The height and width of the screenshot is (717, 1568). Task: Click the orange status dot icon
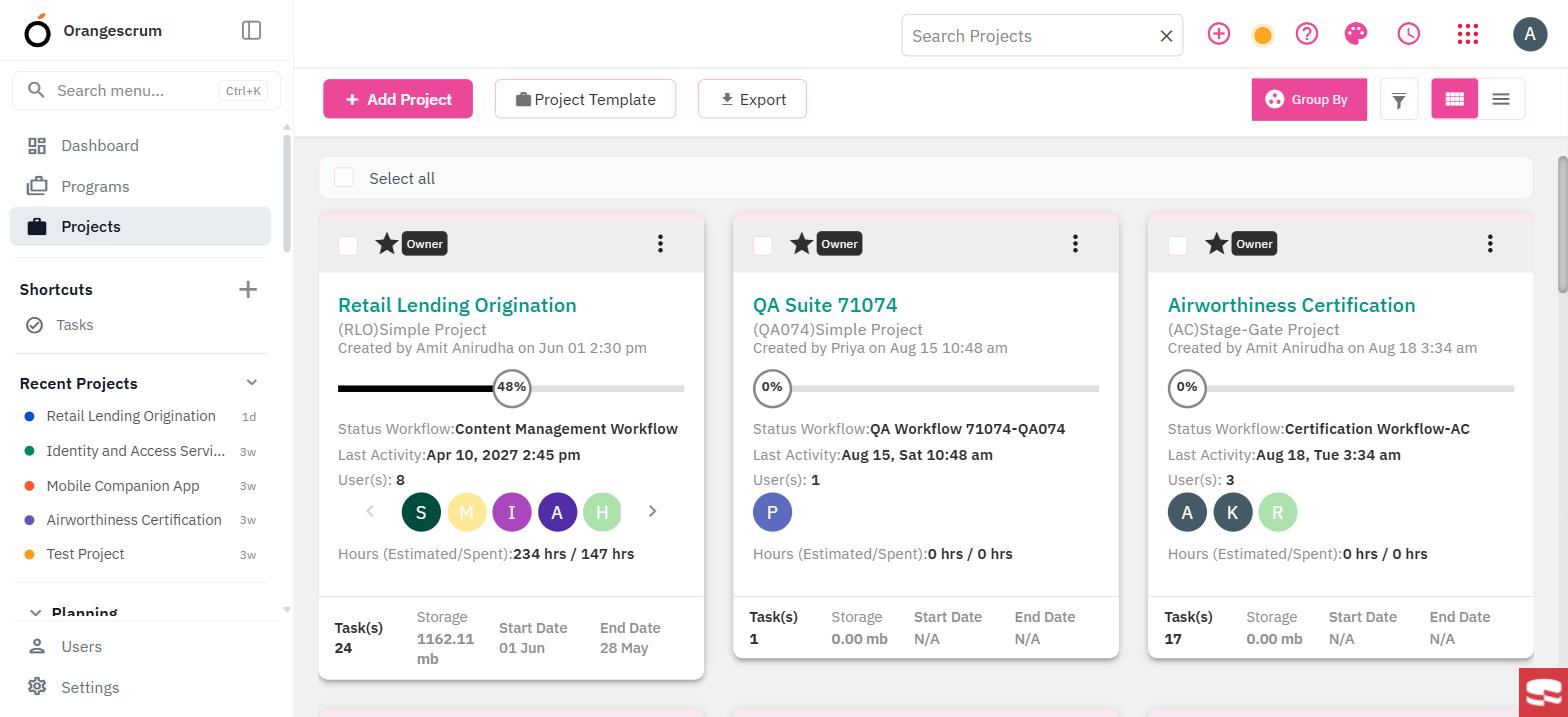coord(1263,36)
